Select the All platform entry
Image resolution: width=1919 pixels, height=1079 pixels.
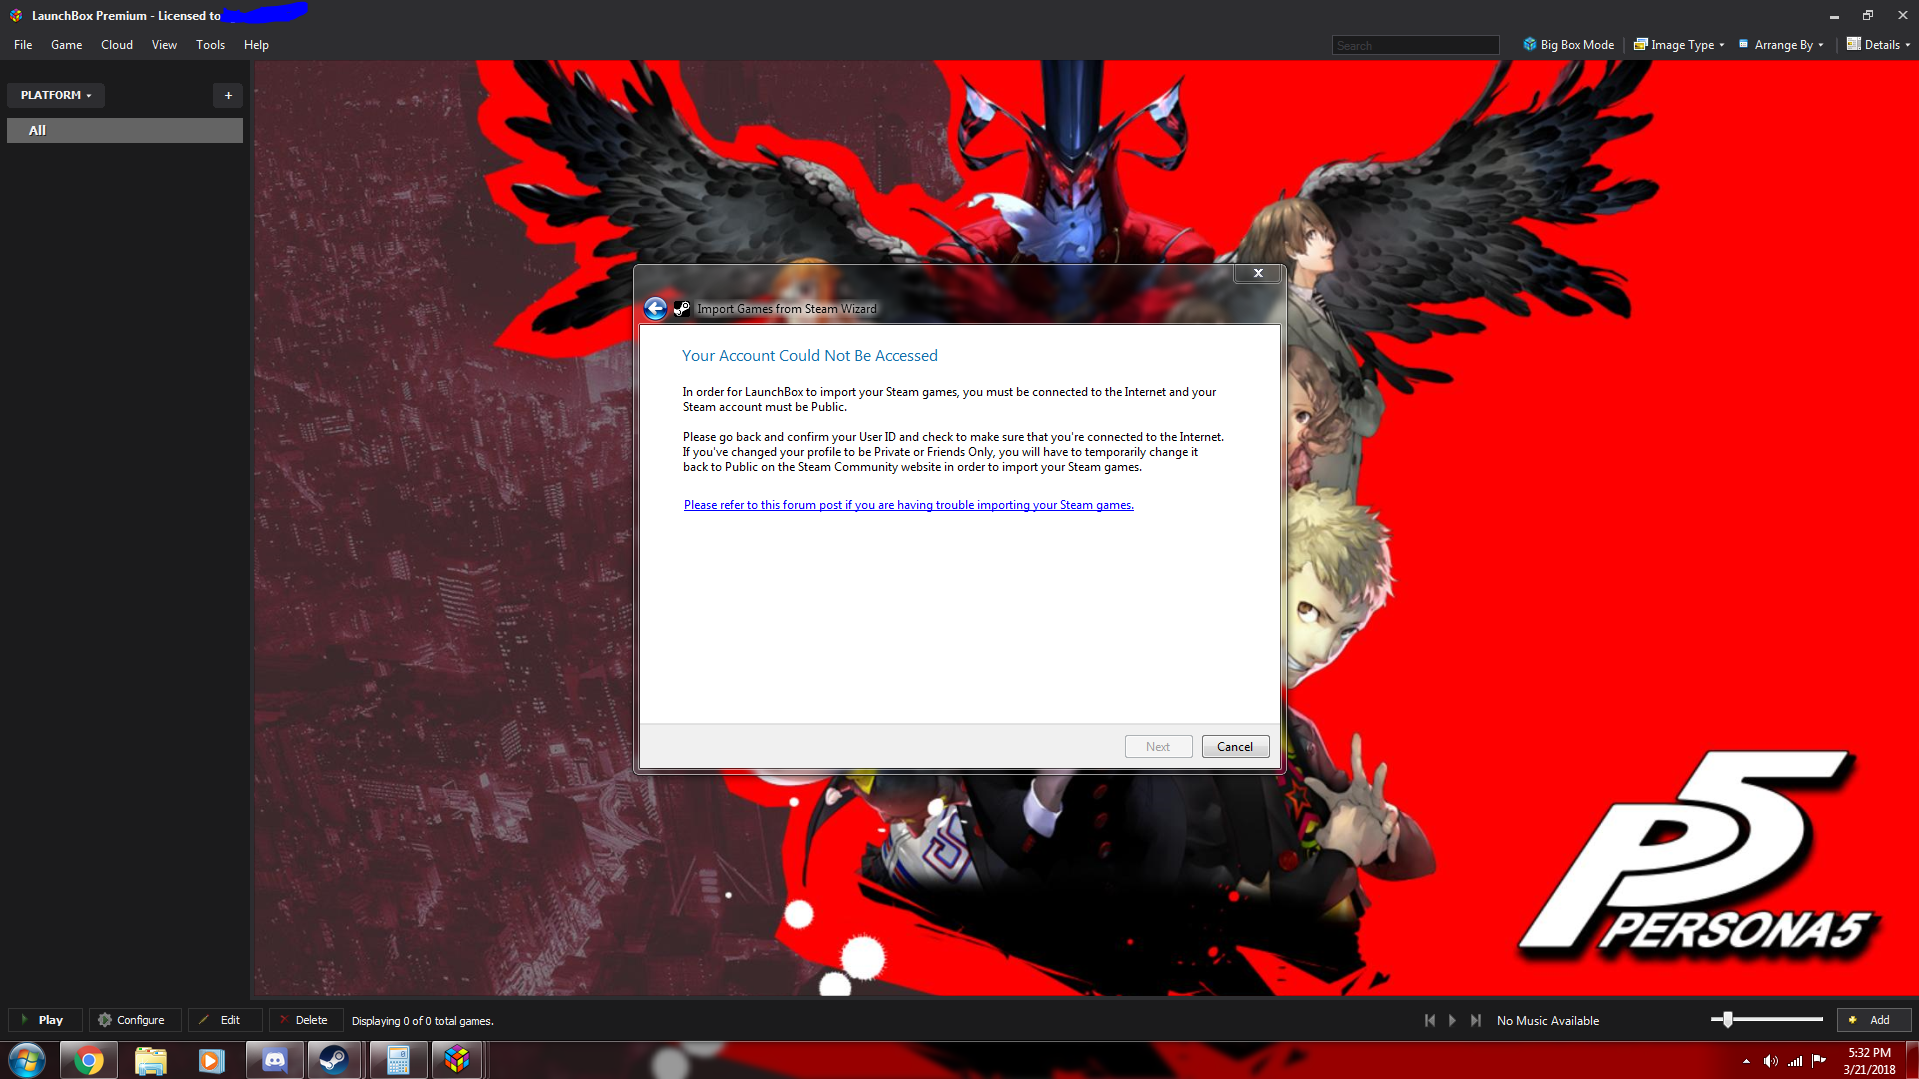tap(125, 131)
